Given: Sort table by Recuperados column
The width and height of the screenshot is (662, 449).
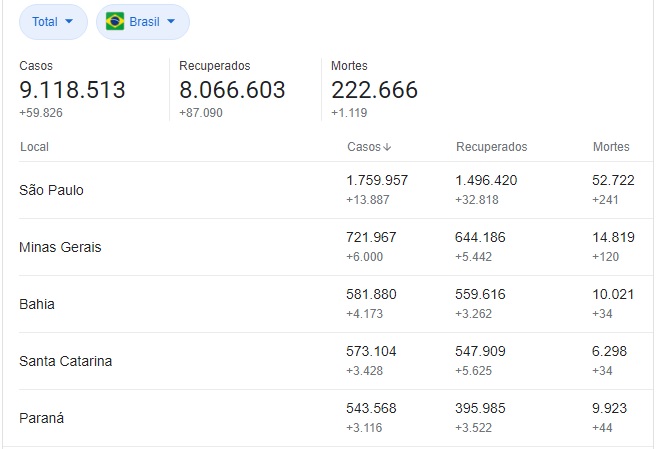Looking at the screenshot, I should [491, 147].
